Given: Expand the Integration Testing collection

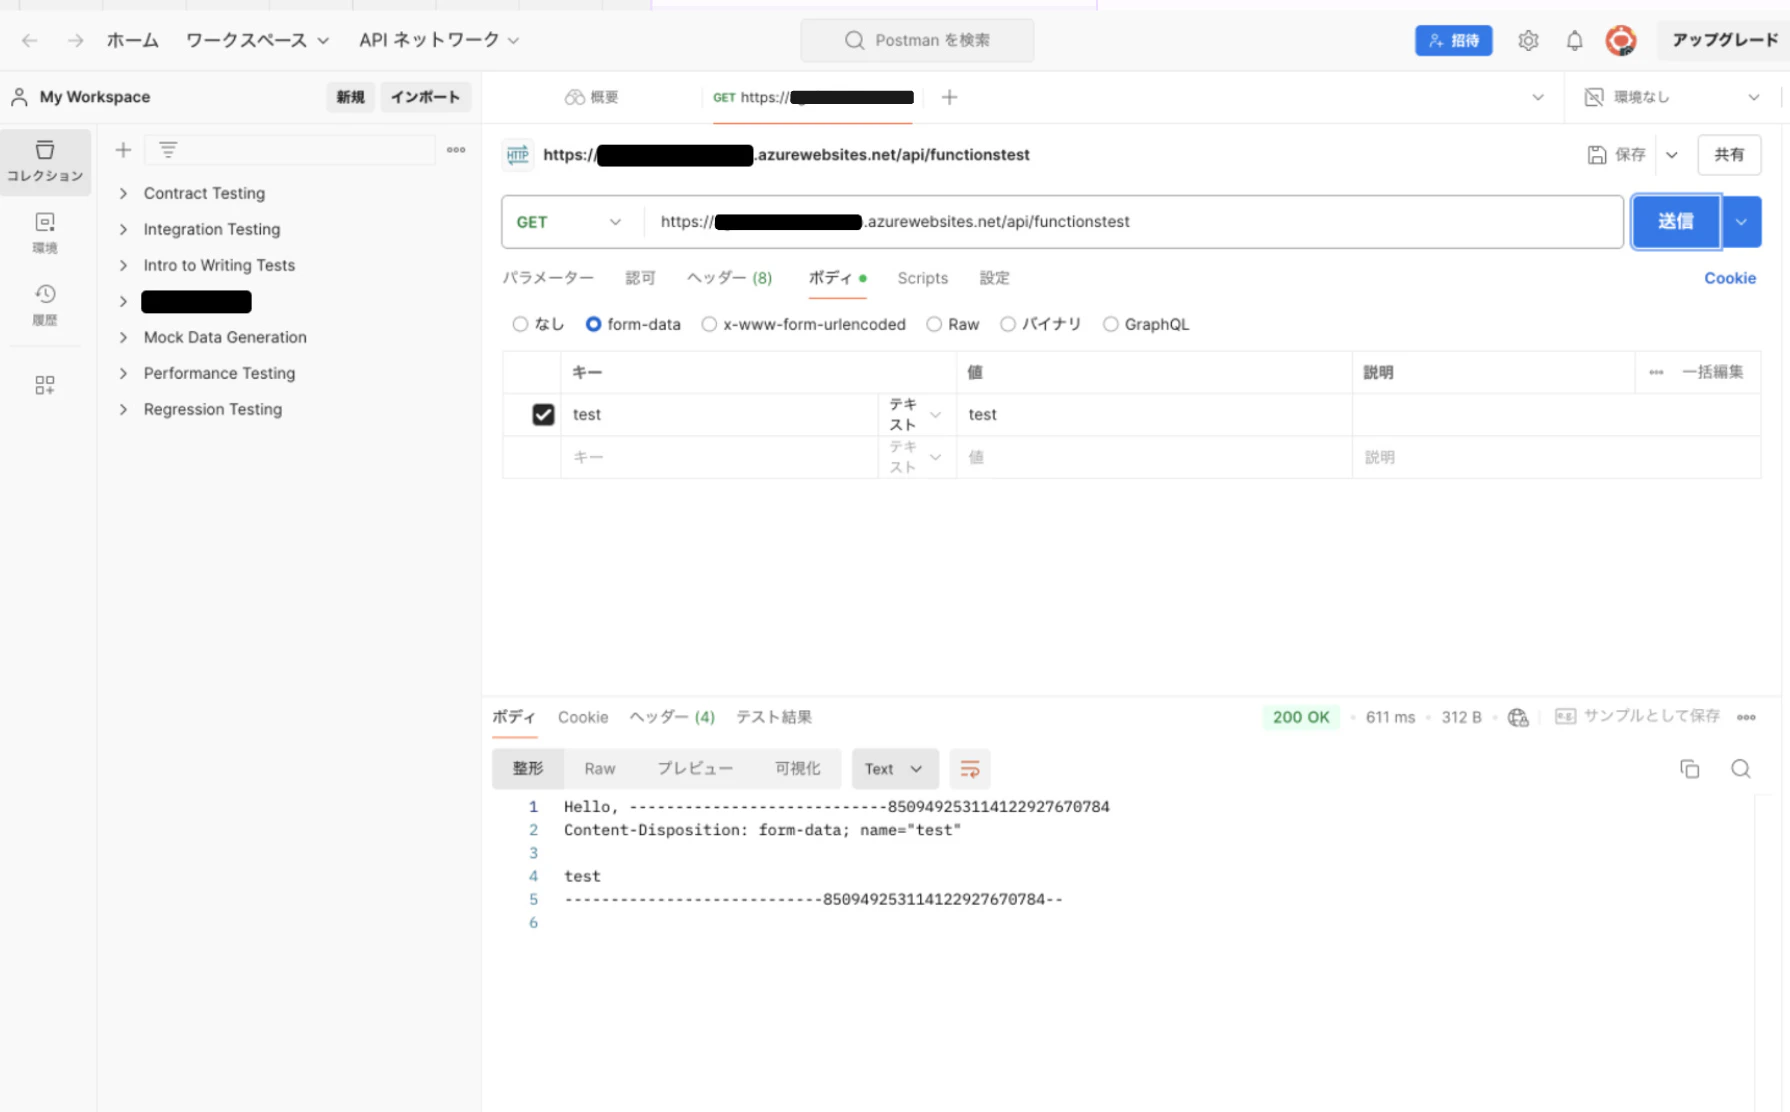Looking at the screenshot, I should click(123, 229).
